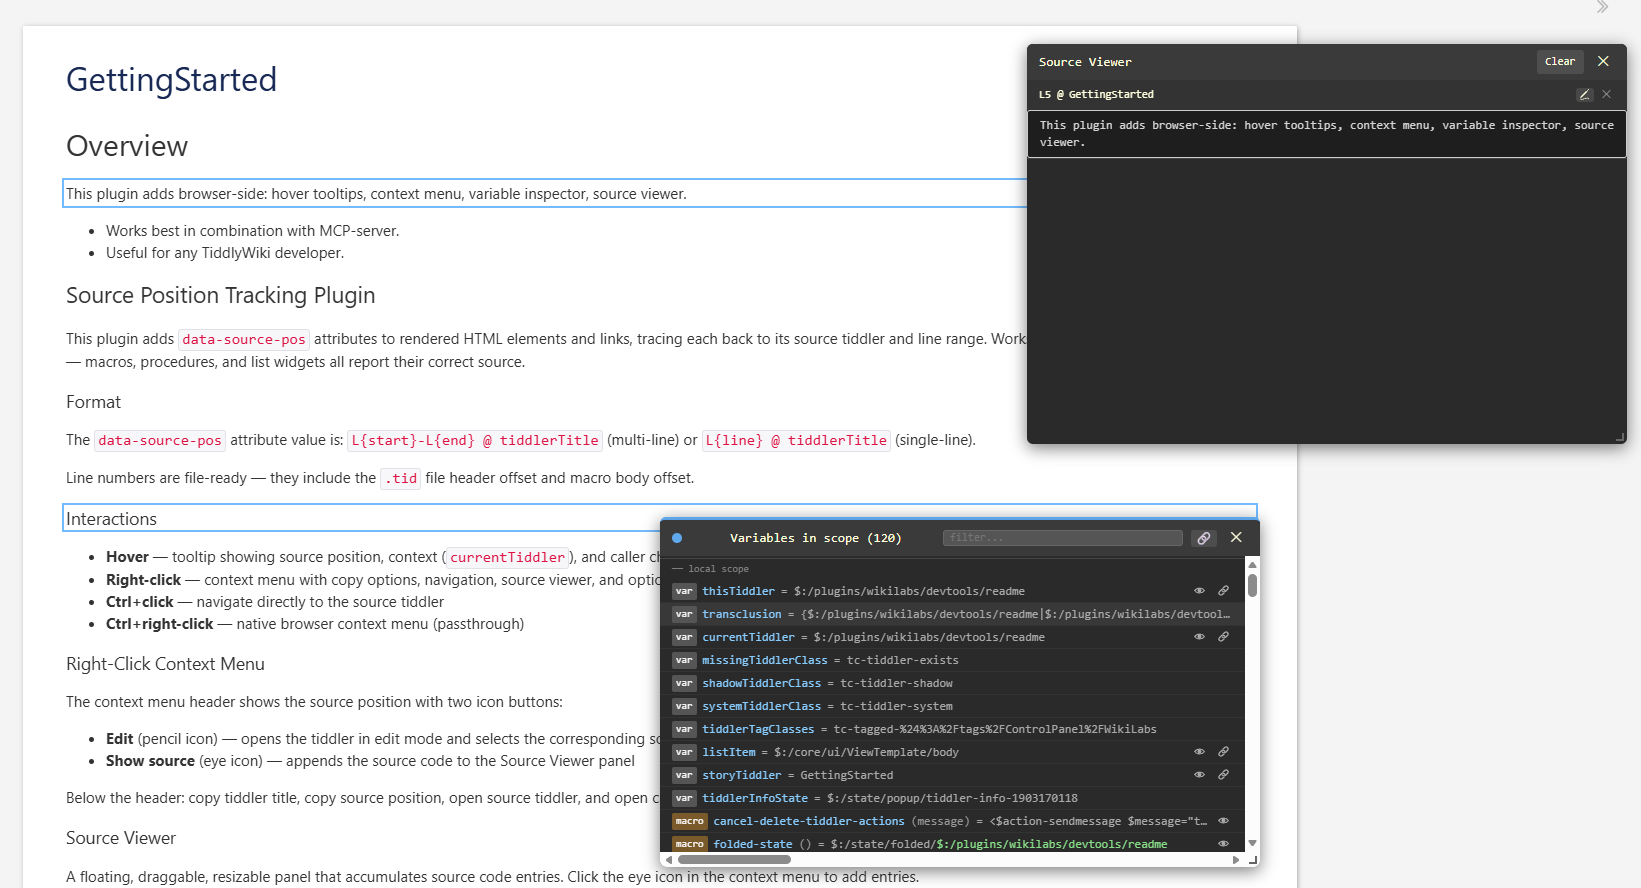
Task: Show source of thisTiddler via eye icon
Action: pyautogui.click(x=1199, y=591)
